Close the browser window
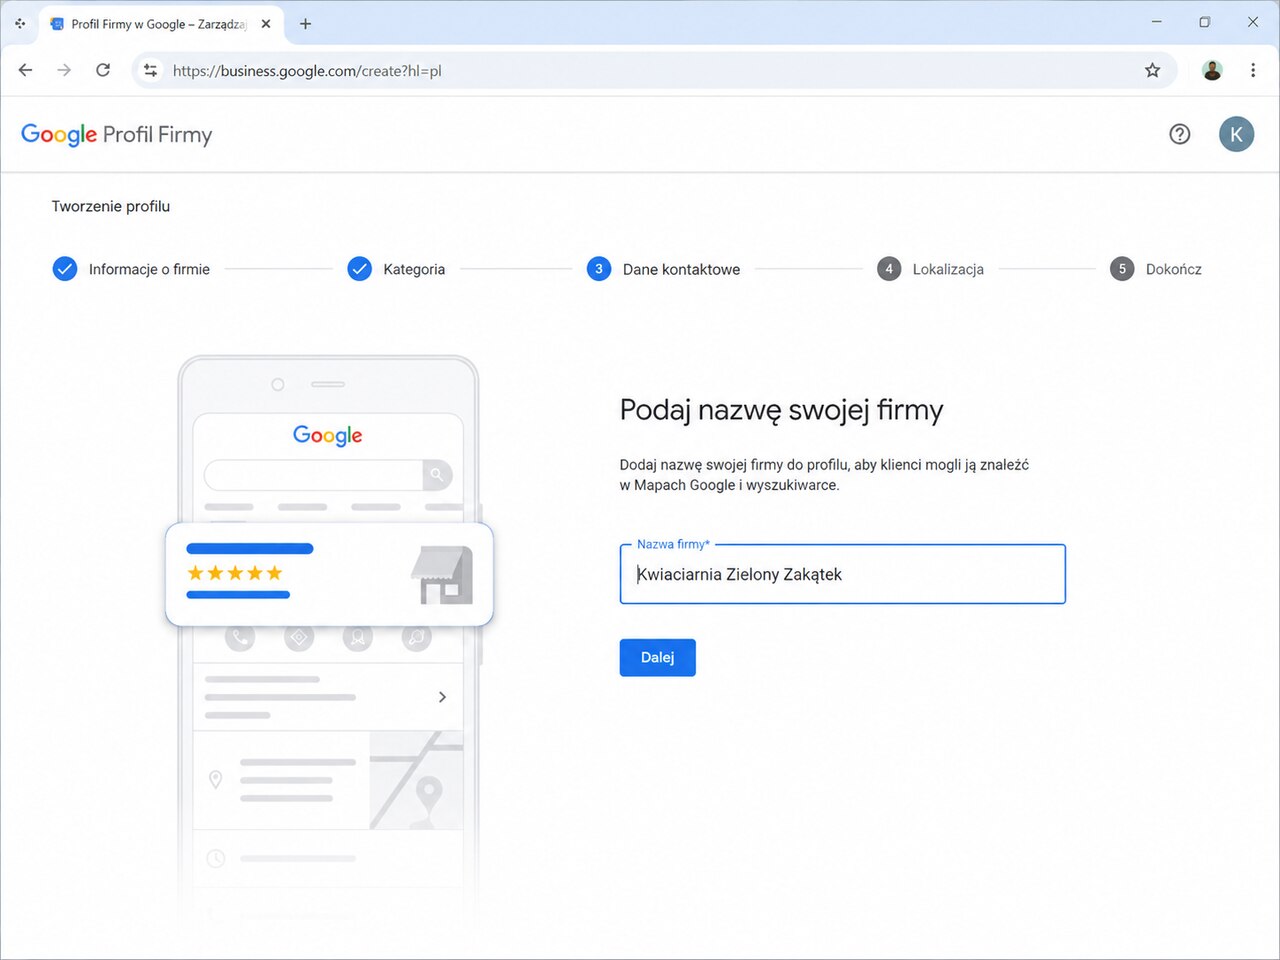 point(1253,22)
